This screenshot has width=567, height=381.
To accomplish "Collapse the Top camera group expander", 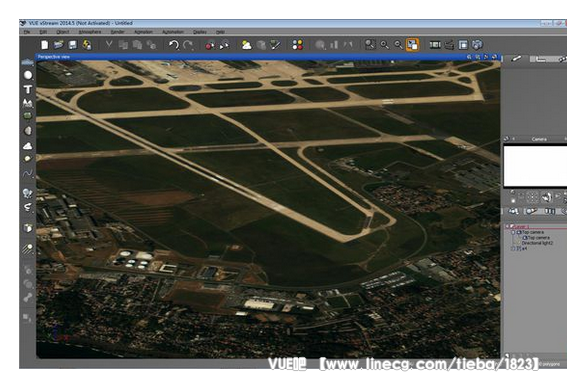I will click(x=513, y=232).
